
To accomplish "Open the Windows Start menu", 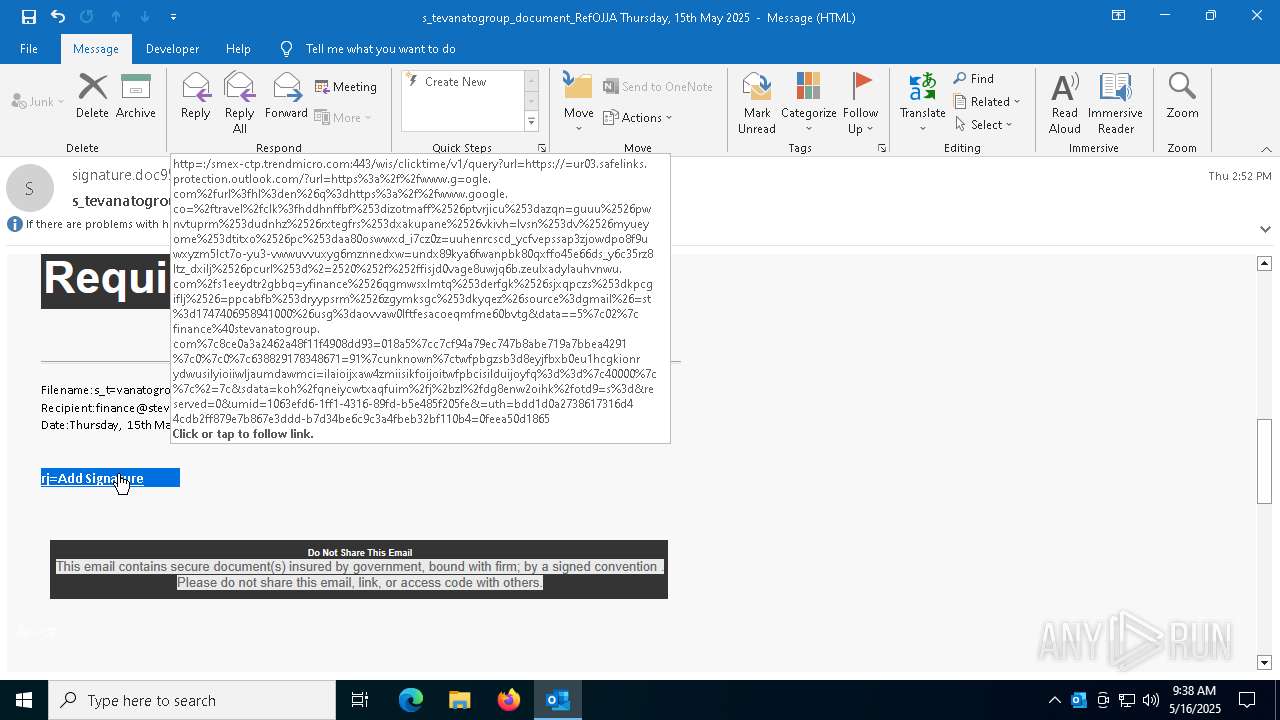I will pos(24,700).
